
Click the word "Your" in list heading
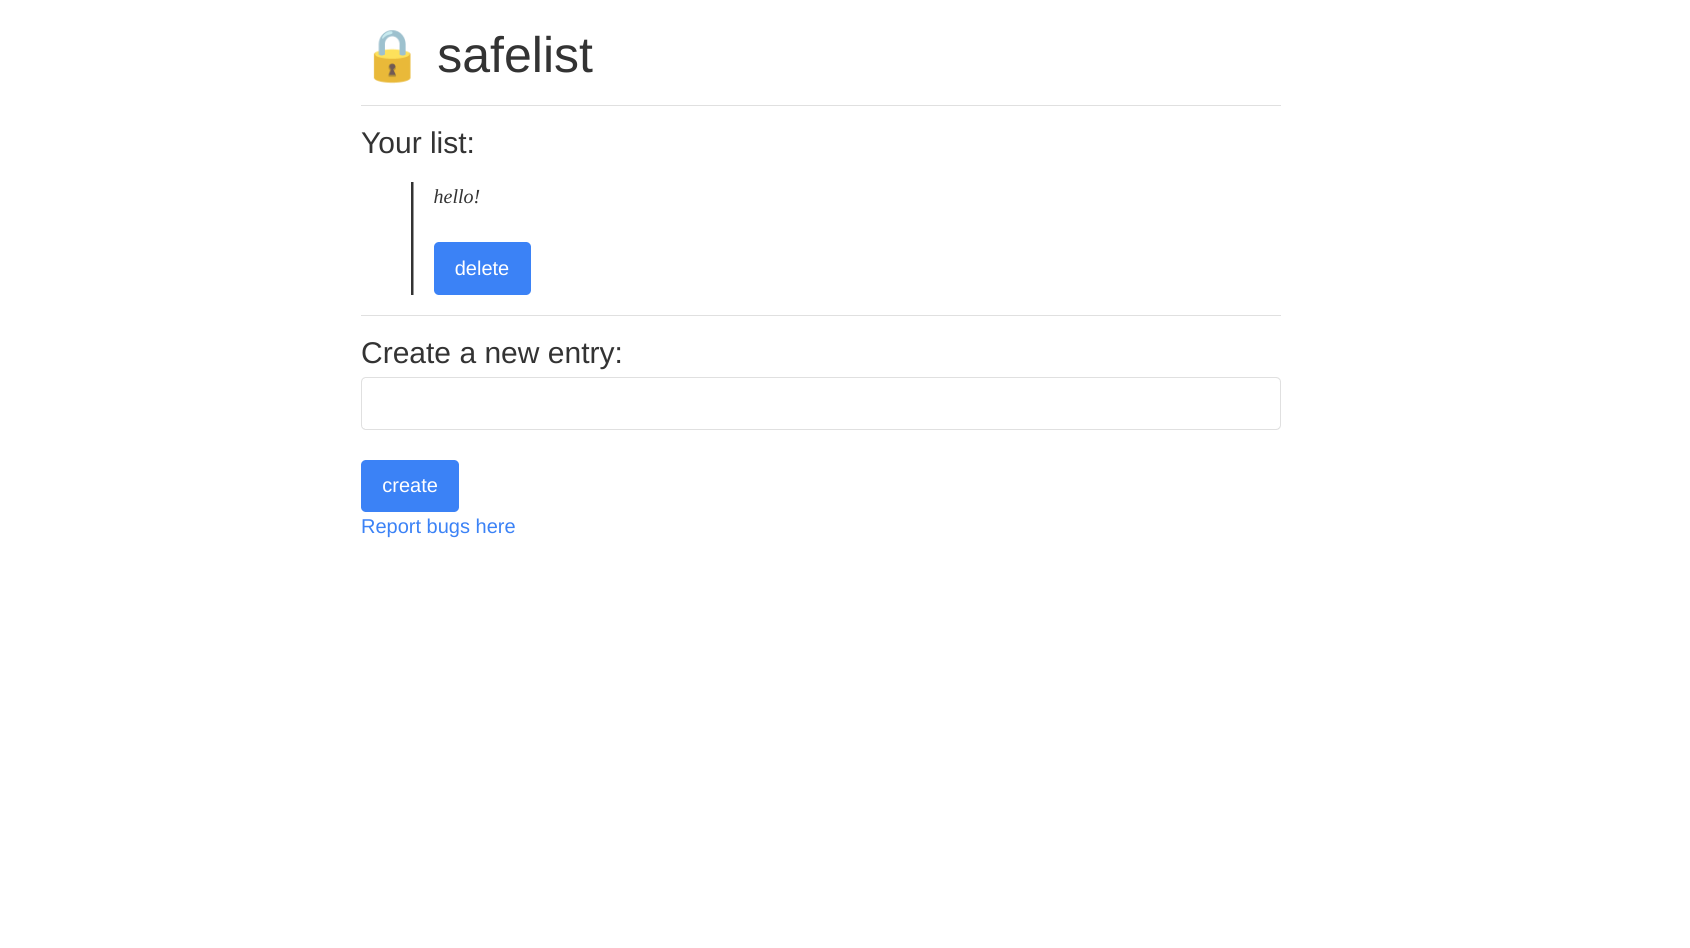391,143
